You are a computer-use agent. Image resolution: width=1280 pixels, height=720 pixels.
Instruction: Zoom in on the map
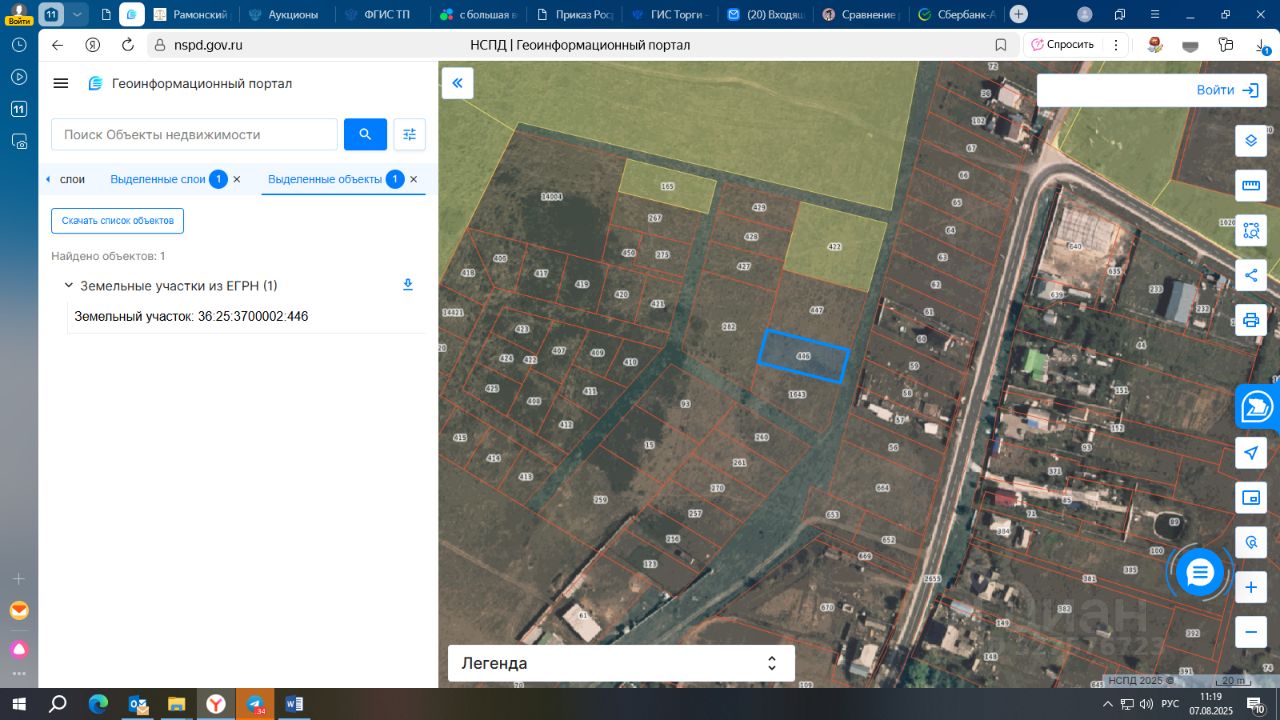(x=1250, y=587)
